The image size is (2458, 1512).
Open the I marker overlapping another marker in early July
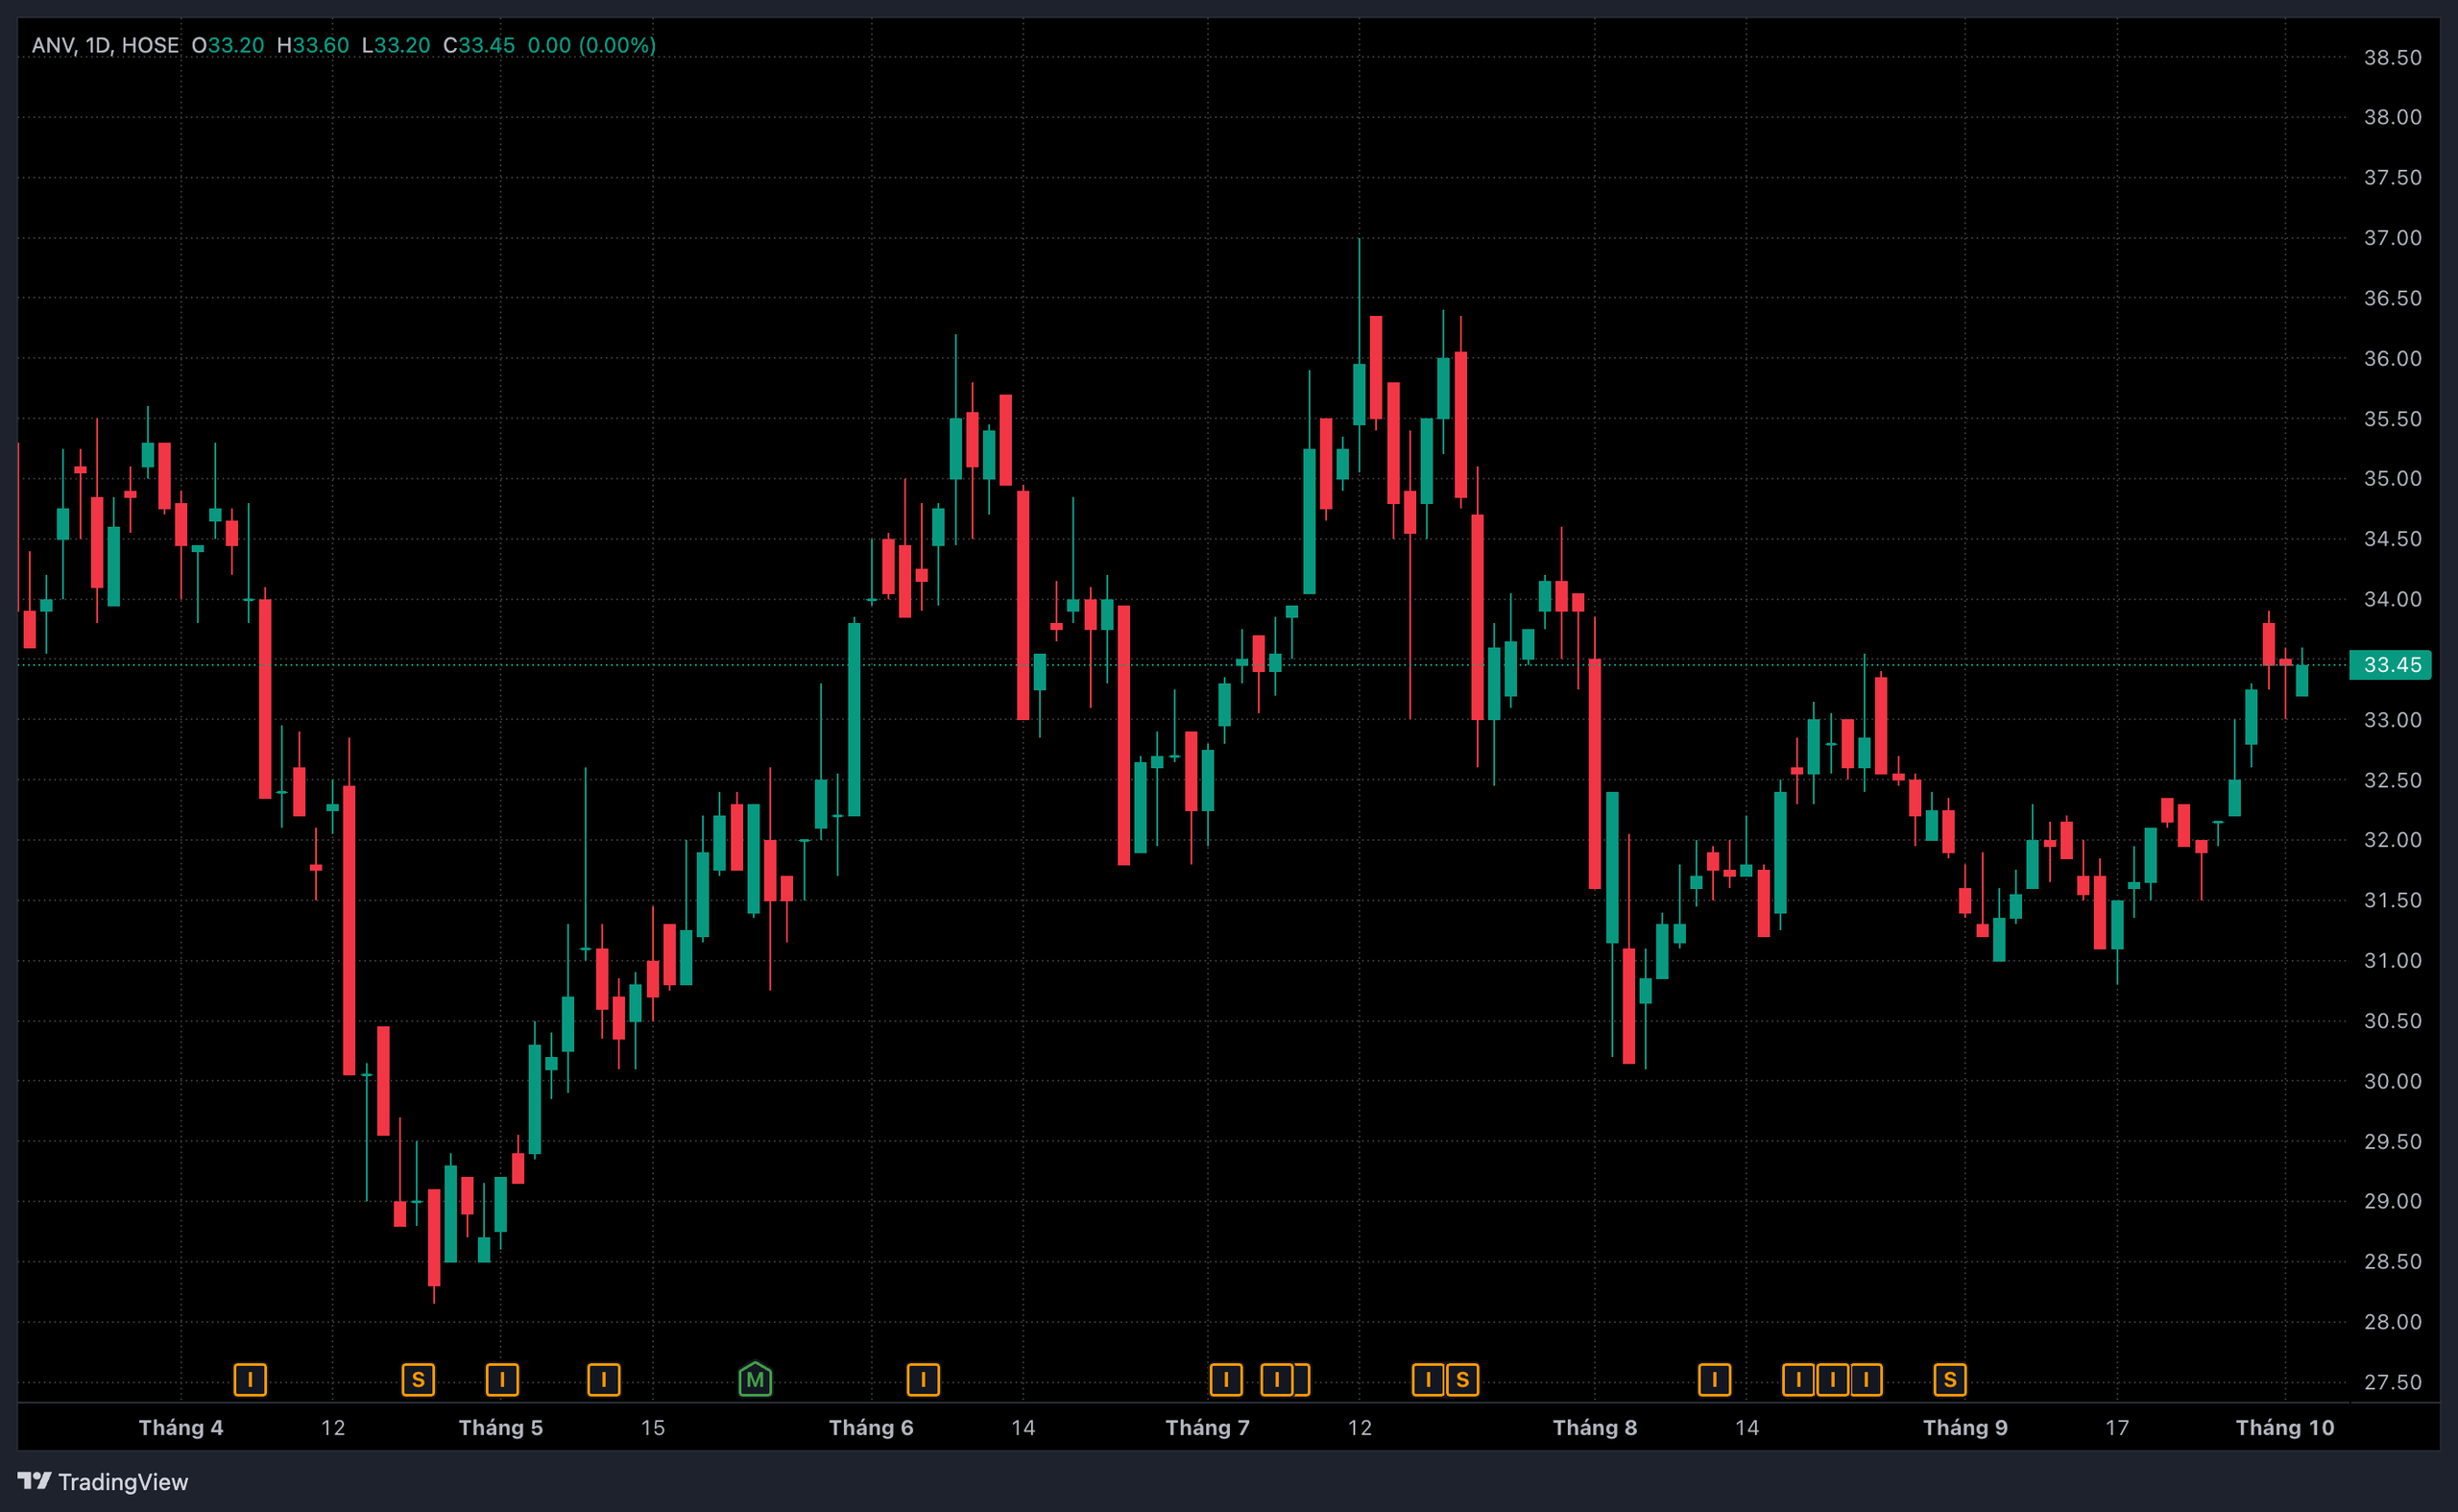[1277, 1380]
